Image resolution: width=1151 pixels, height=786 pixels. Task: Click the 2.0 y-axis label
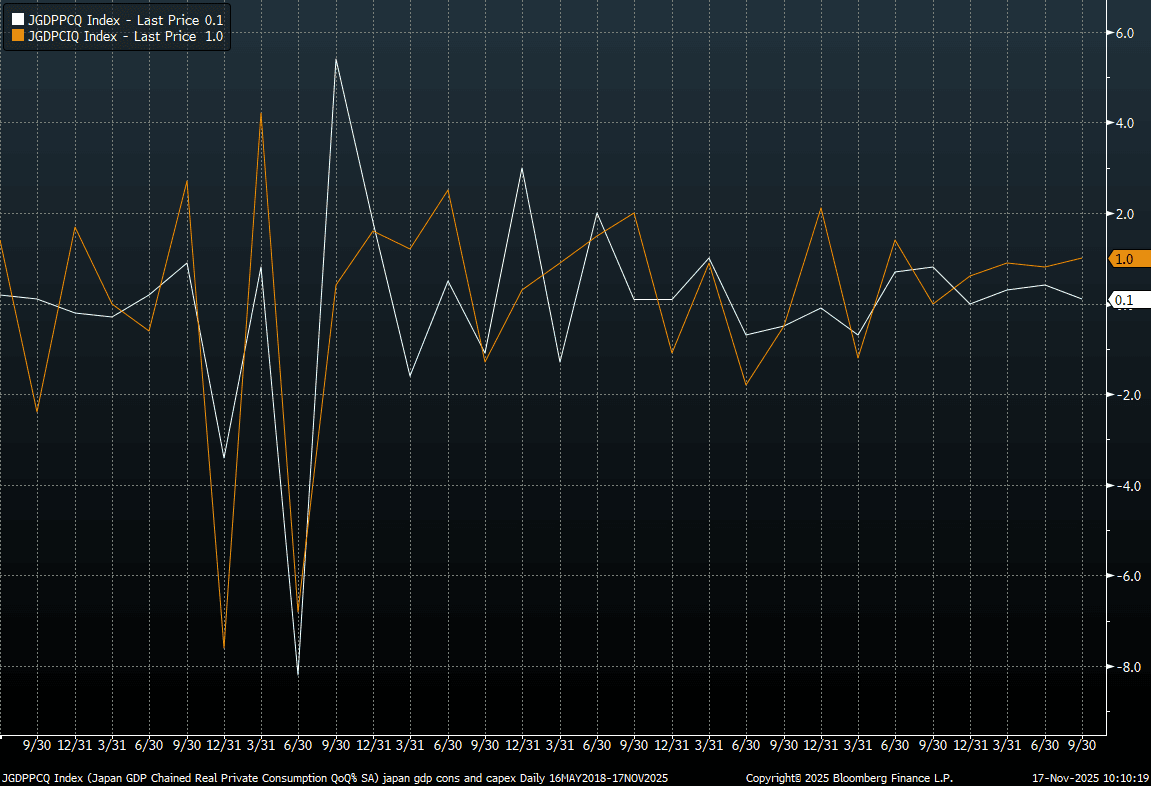[x=1124, y=214]
